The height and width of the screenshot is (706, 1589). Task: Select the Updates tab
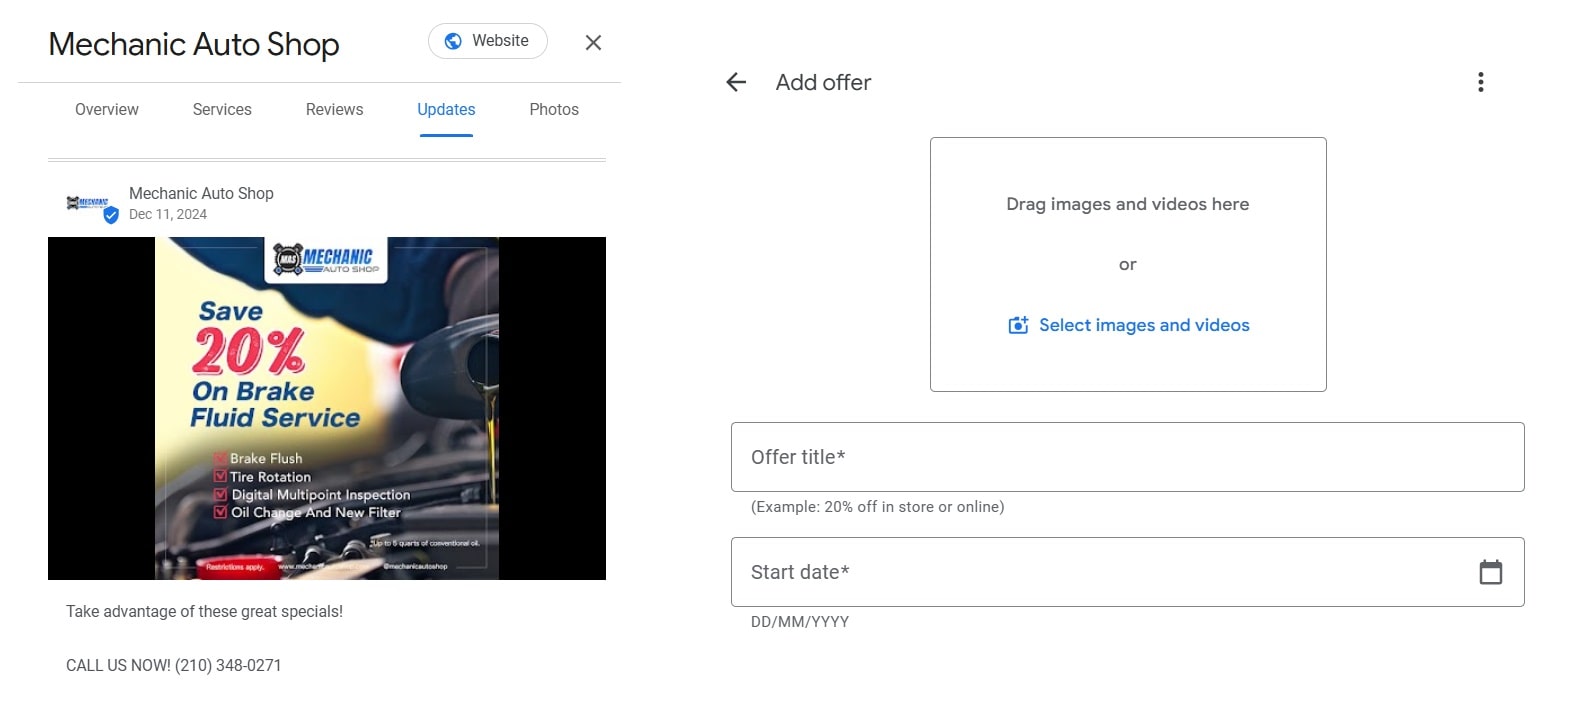click(446, 109)
